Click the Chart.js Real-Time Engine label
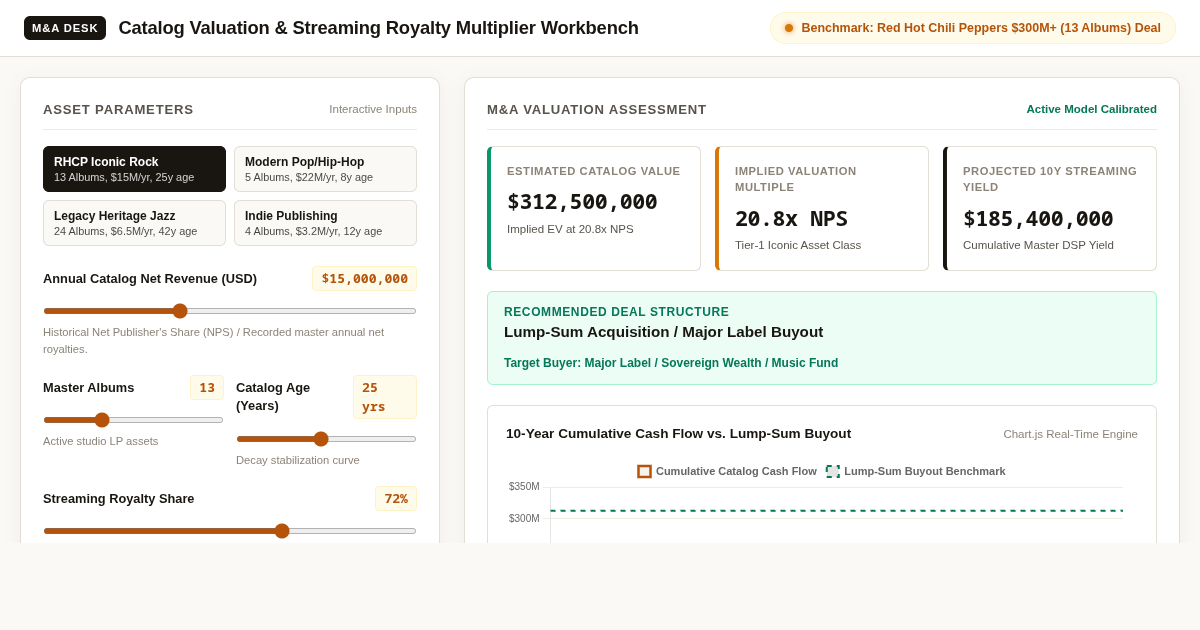Image resolution: width=1200 pixels, height=630 pixels. [1070, 434]
